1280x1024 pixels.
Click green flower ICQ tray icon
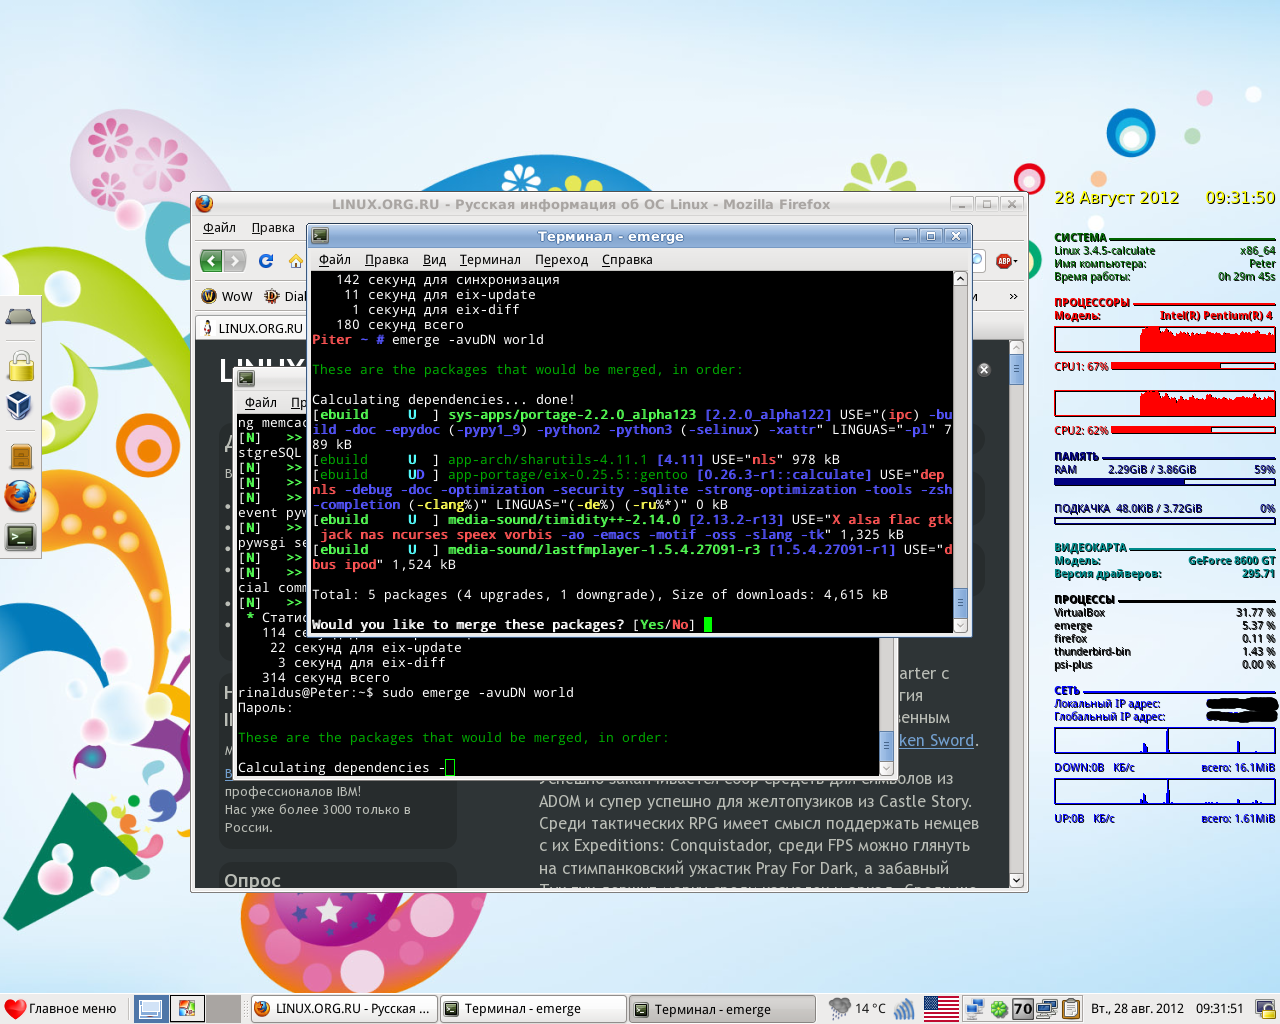pyautogui.click(x=998, y=1008)
